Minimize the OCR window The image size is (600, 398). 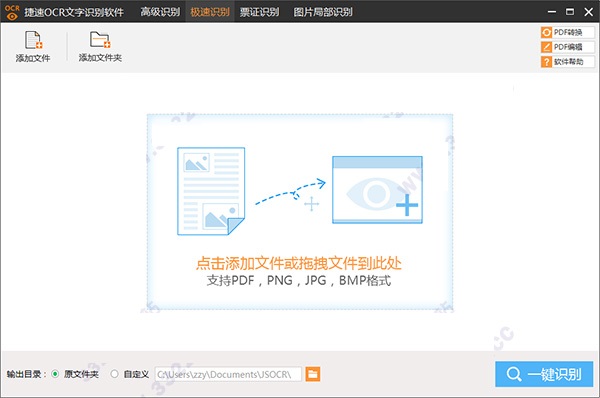tap(551, 12)
